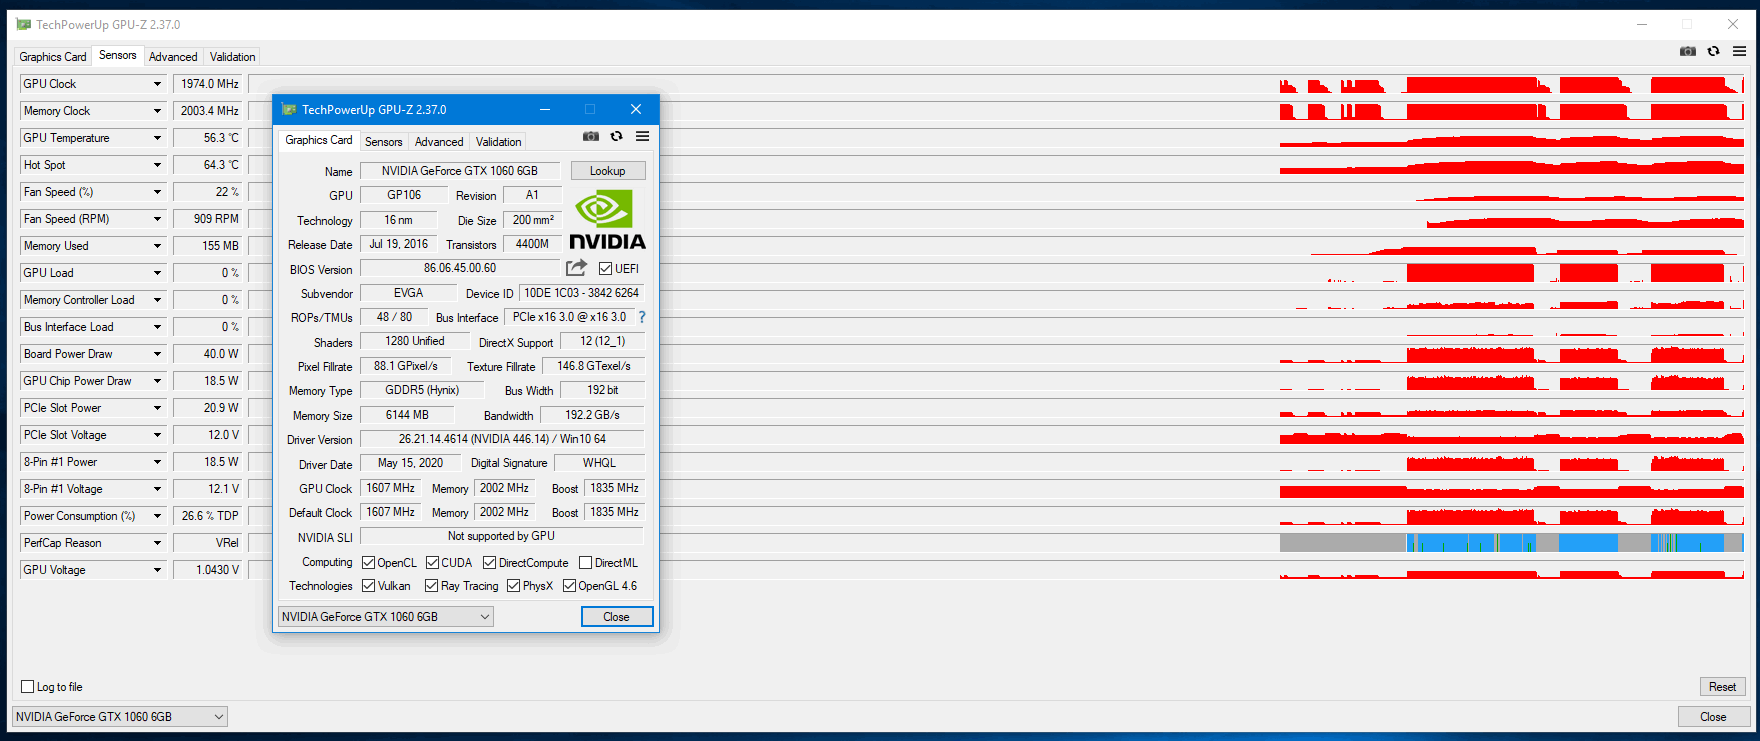Open the Fan Speed (RPM) sensor dropdown
Screen dimensions: 1760x741
pos(157,219)
